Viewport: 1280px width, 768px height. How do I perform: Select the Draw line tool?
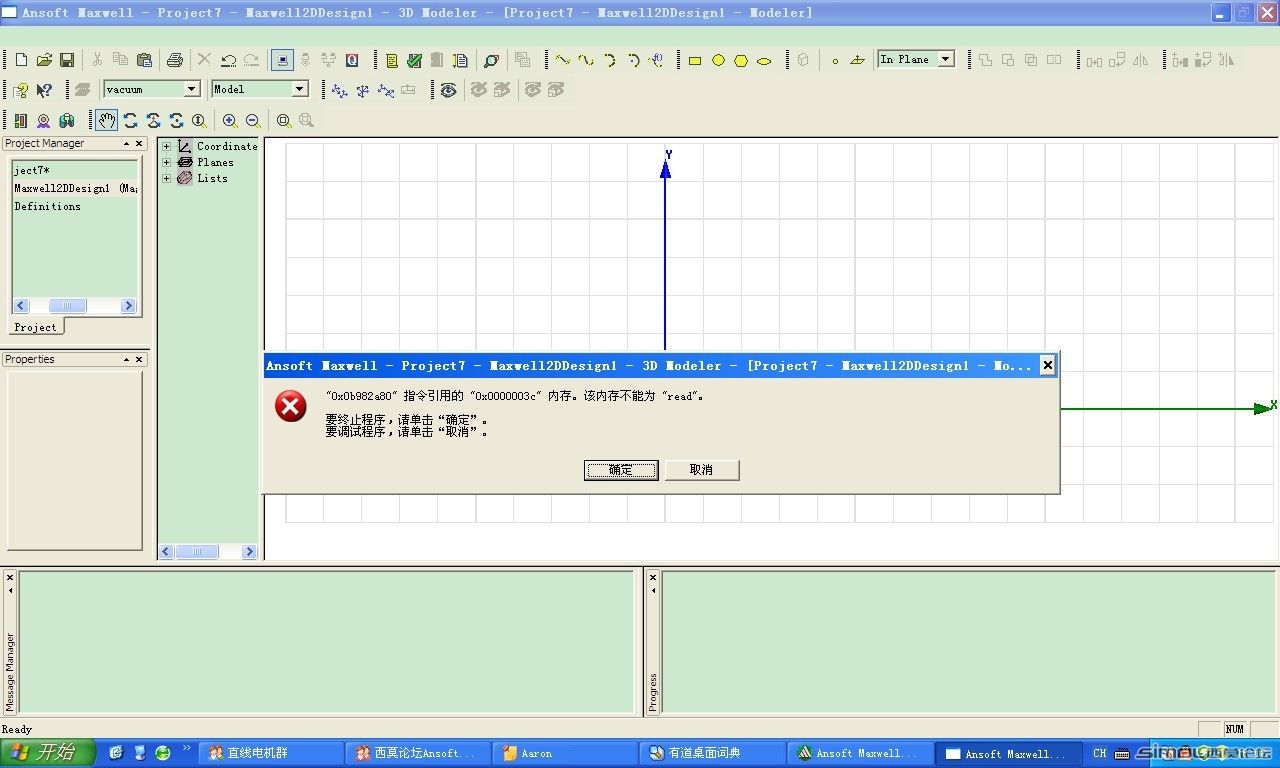click(x=563, y=60)
